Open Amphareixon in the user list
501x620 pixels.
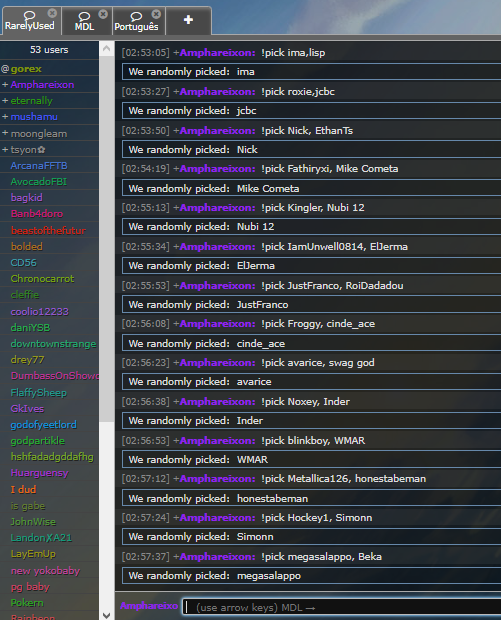point(42,85)
